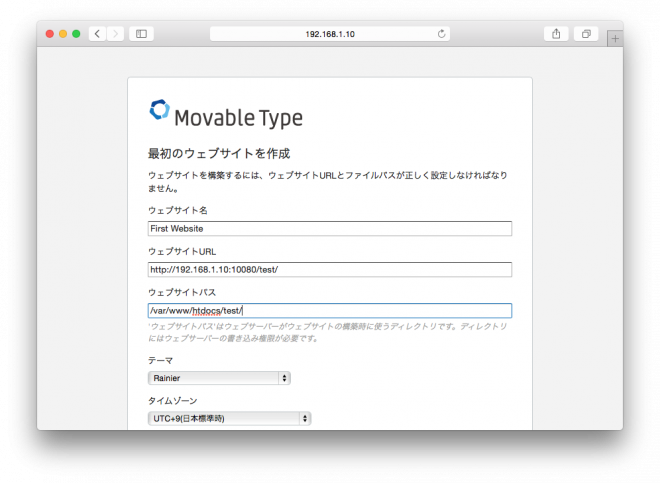Open the Share menu icon
Image resolution: width=660 pixels, height=483 pixels.
click(556, 34)
